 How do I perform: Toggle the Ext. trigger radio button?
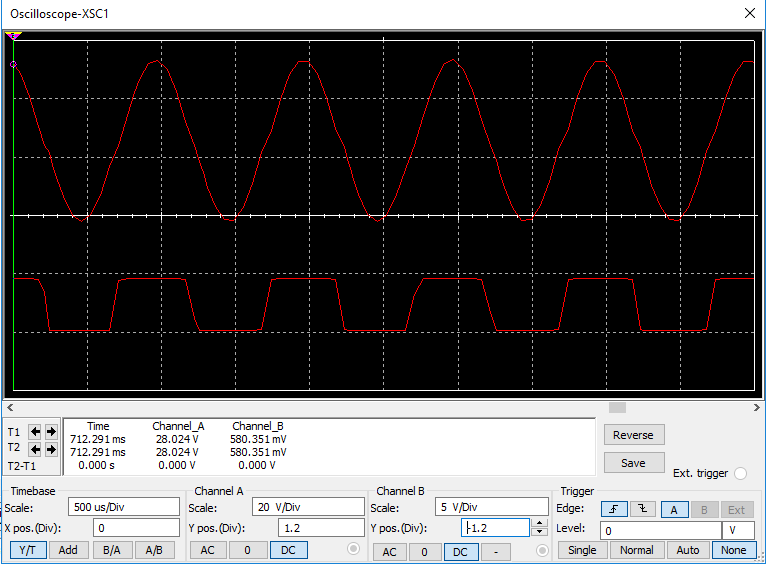coord(740,474)
